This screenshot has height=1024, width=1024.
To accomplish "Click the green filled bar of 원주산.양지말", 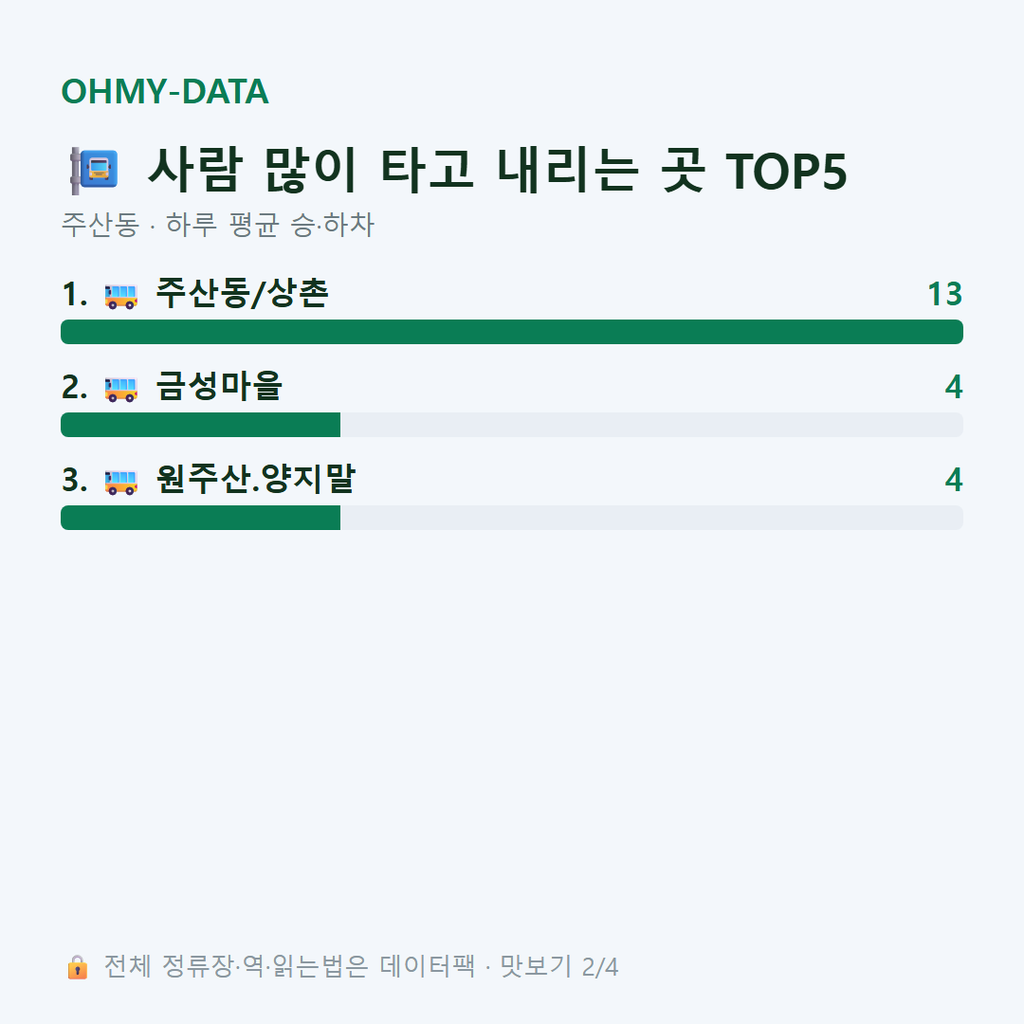I will 200,517.
